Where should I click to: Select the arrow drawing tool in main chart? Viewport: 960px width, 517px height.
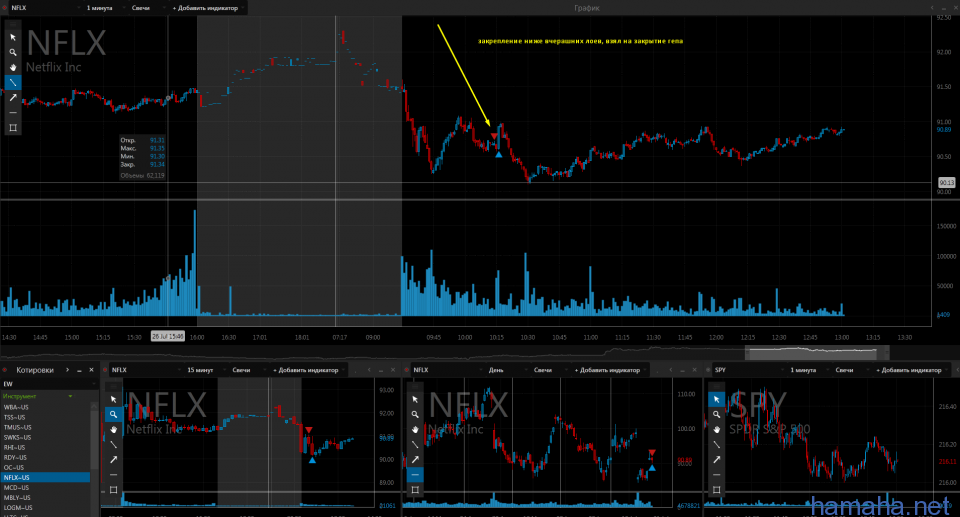pyautogui.click(x=13, y=97)
